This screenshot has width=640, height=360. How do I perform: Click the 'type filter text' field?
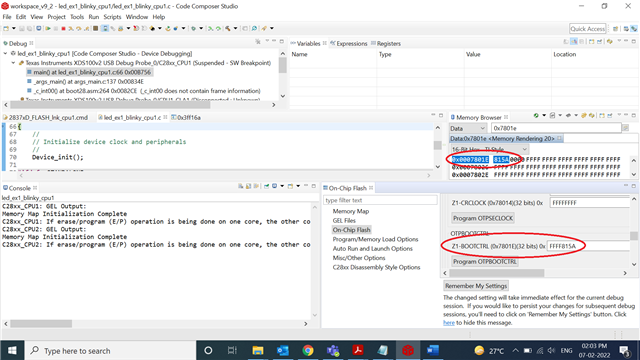380,200
